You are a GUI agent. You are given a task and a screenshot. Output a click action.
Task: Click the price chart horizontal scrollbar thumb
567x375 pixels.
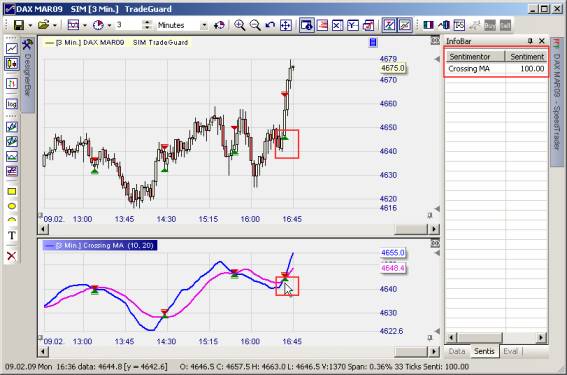tap(410, 229)
